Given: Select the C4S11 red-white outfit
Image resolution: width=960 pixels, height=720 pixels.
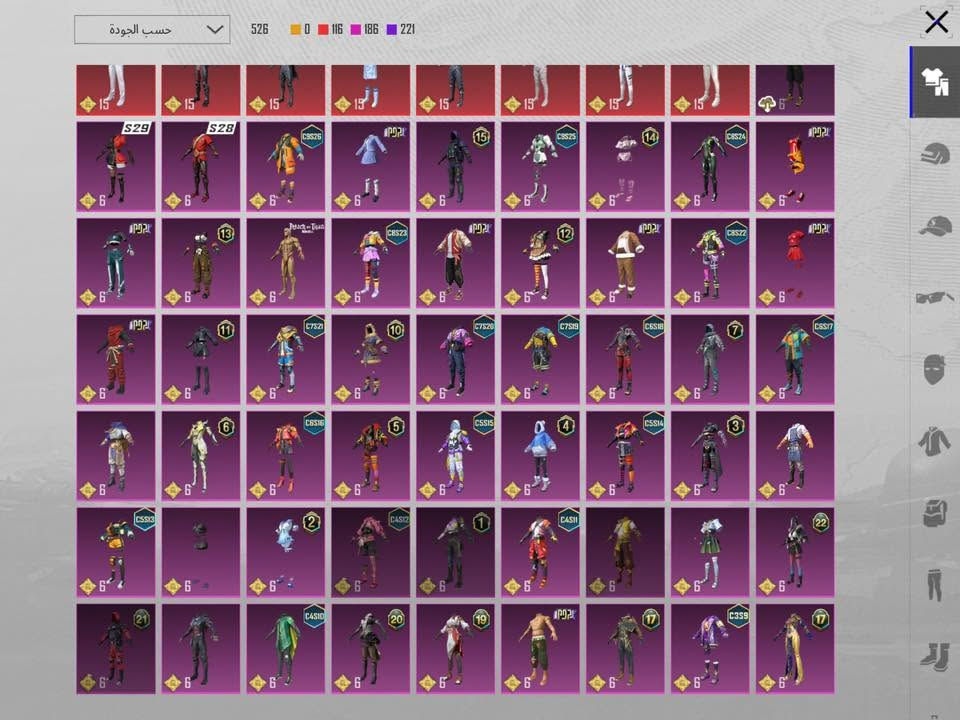Looking at the screenshot, I should pyautogui.click(x=541, y=552).
